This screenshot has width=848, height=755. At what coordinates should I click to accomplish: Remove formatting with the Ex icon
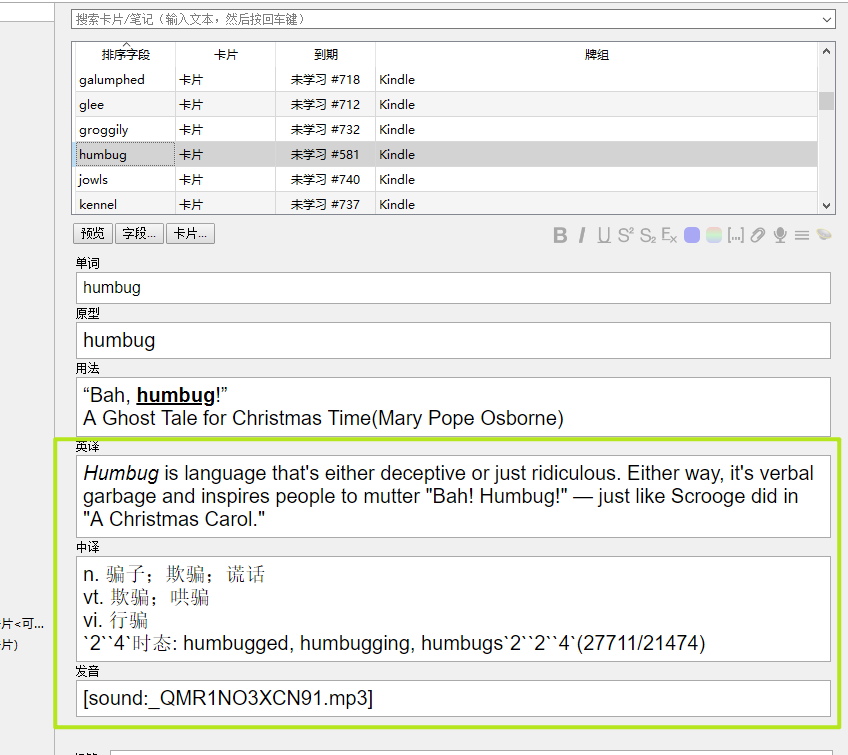(x=669, y=235)
